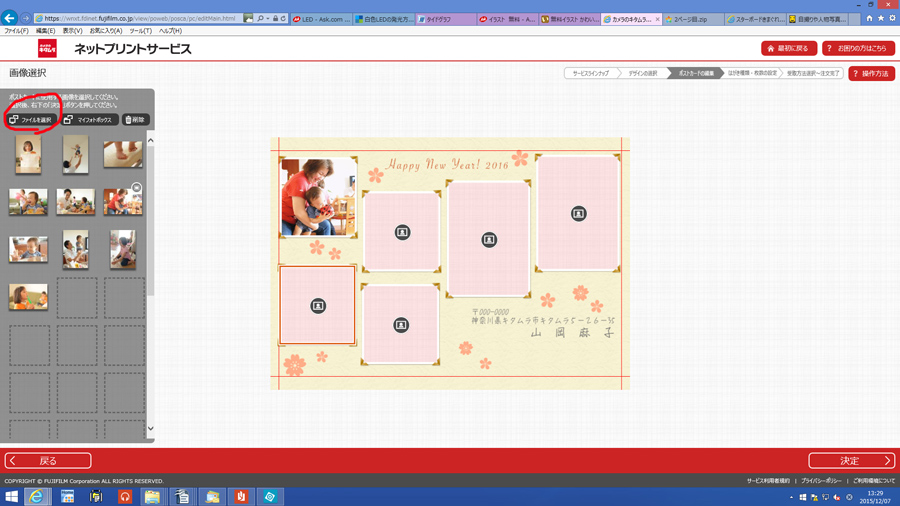This screenshot has width=900, height=506.
Task: Click camera icon in bottom center photo frame
Action: [401, 325]
